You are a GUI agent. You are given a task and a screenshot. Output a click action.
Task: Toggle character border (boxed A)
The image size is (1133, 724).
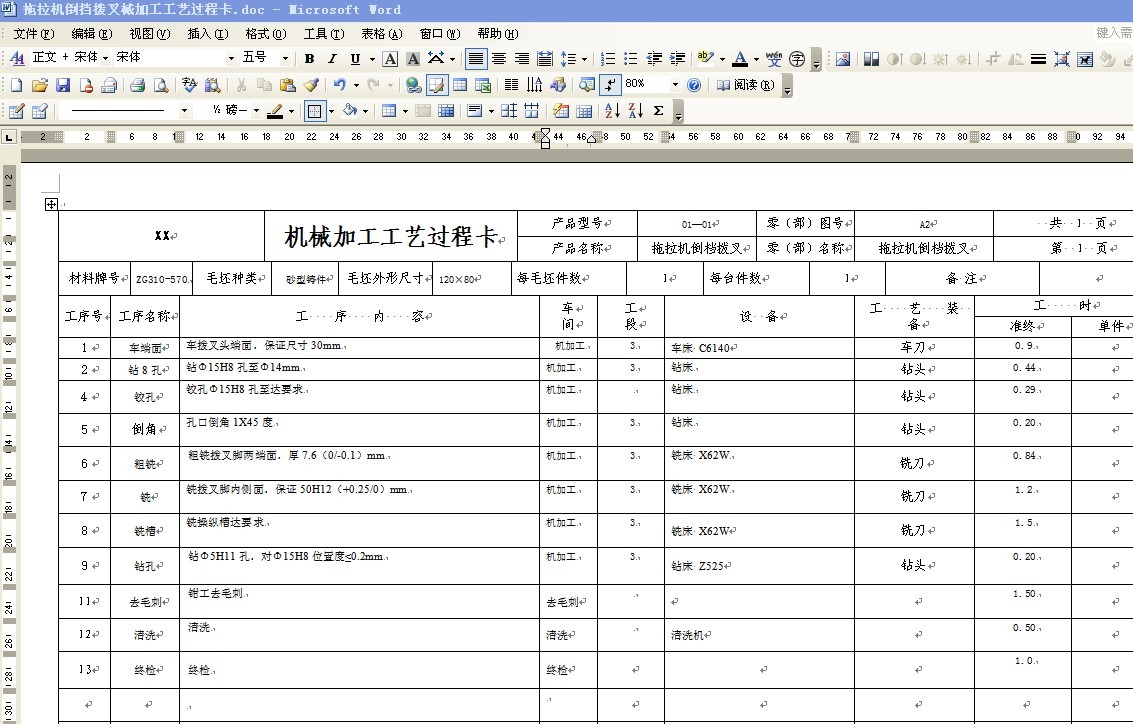[x=390, y=59]
